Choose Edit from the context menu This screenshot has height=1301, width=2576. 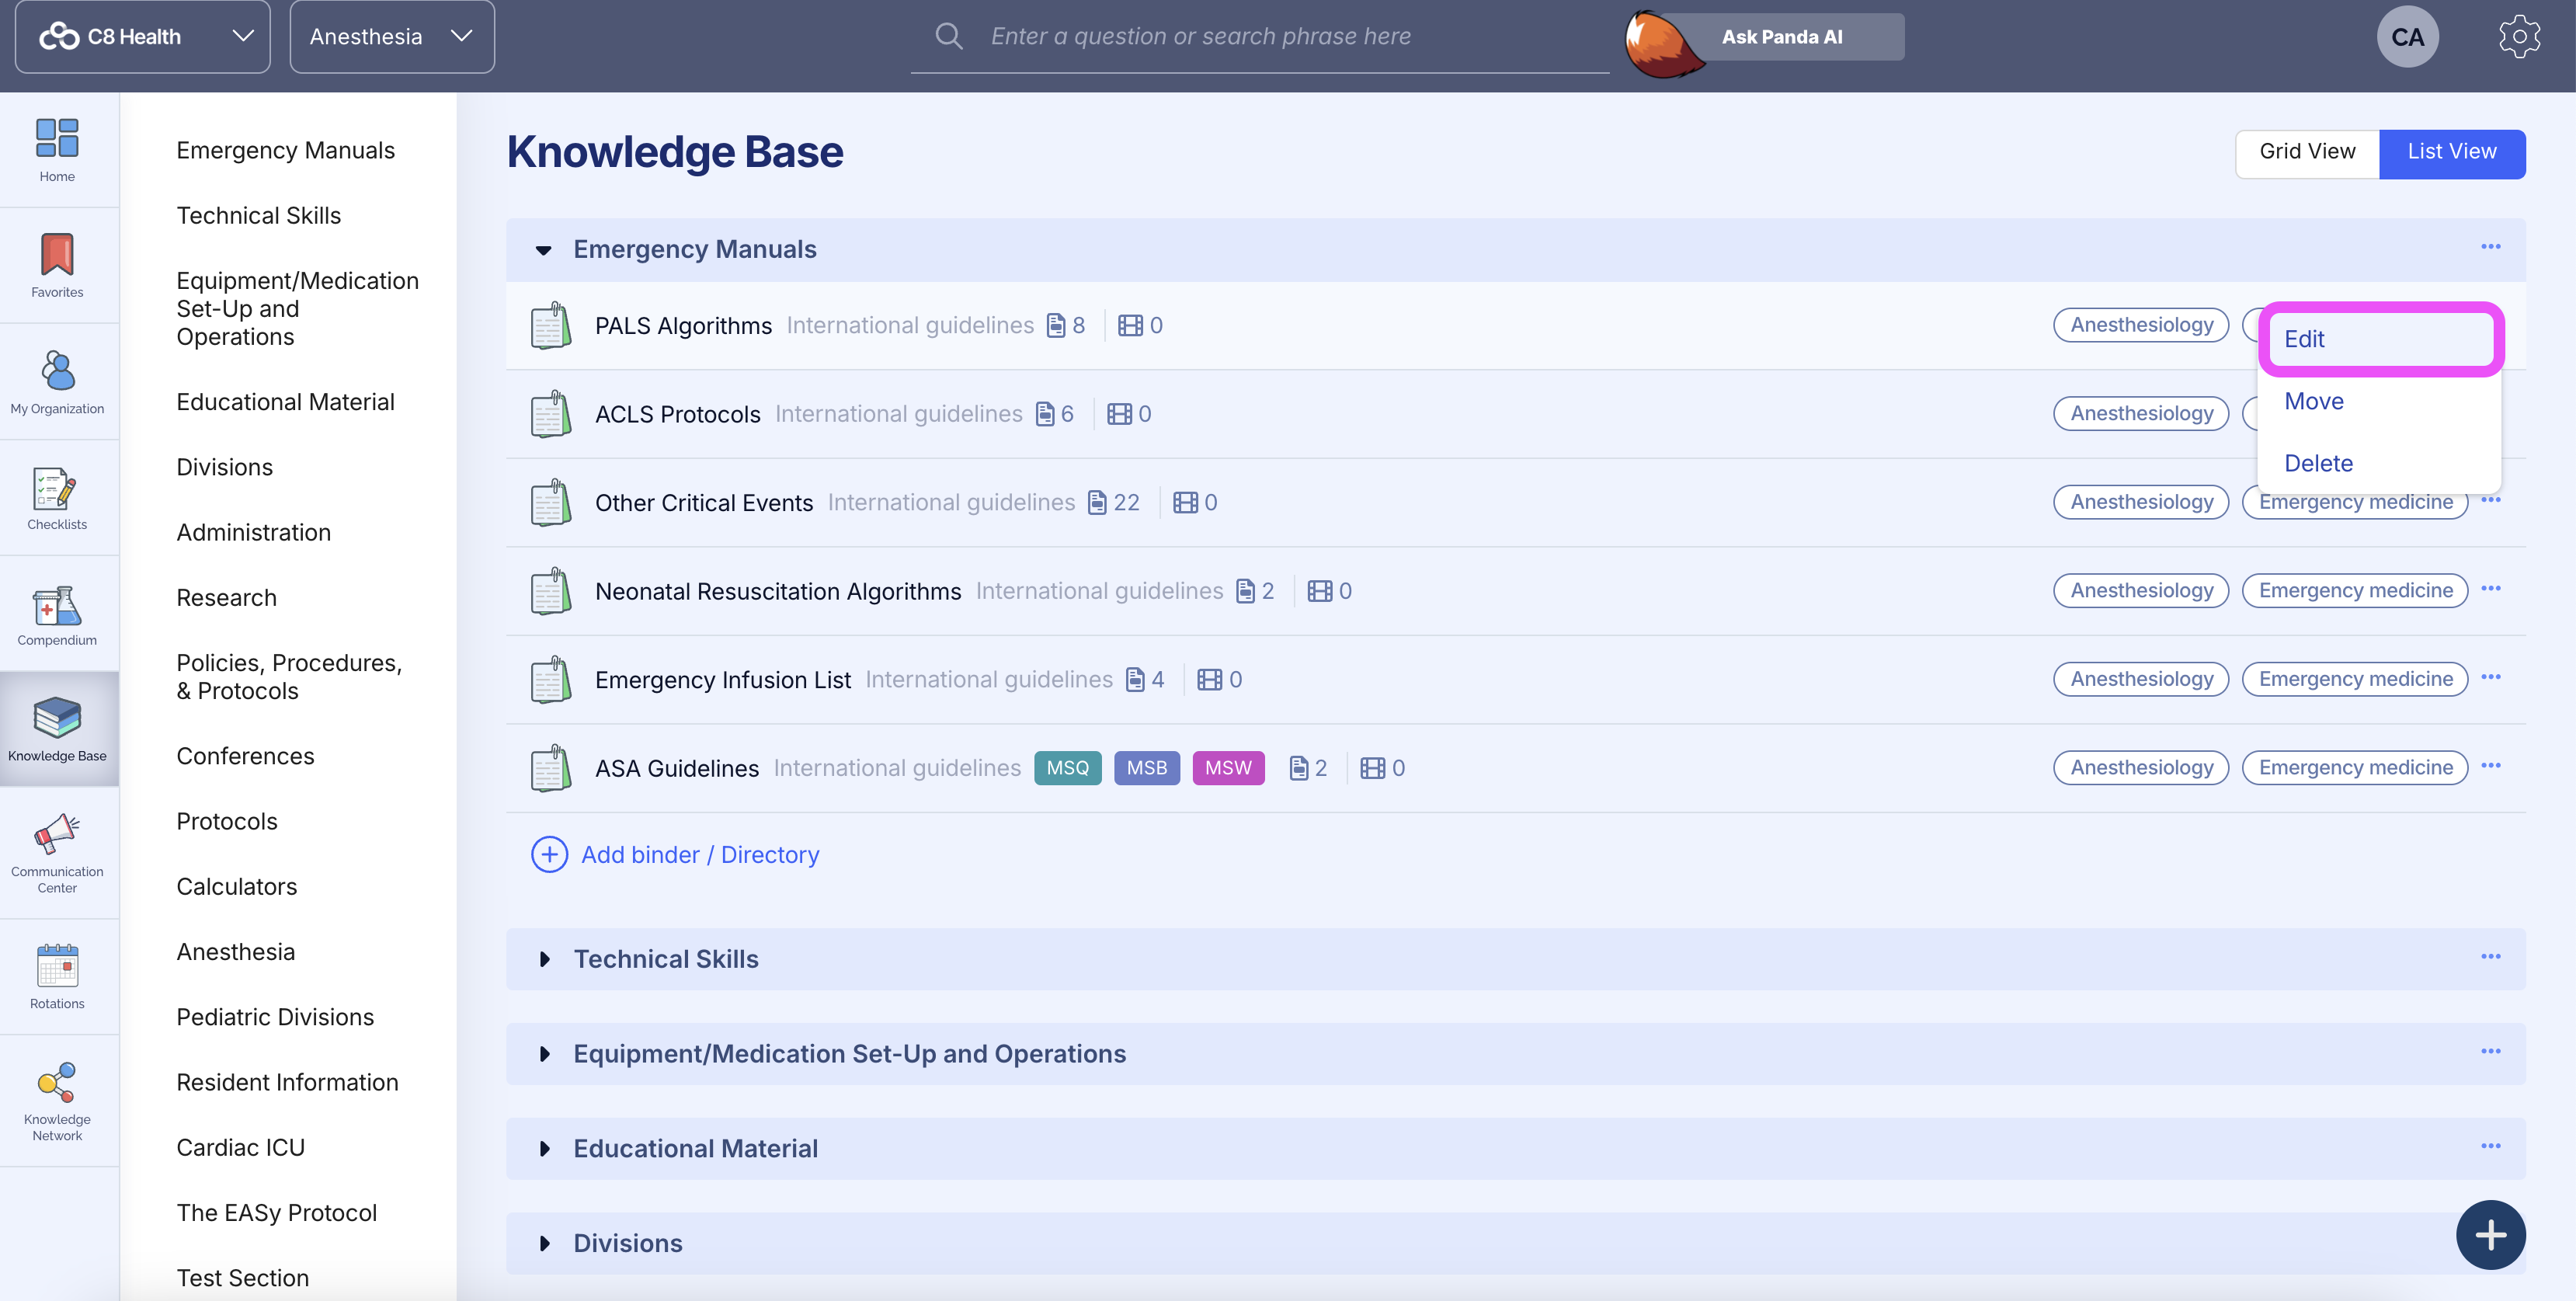tap(2380, 339)
